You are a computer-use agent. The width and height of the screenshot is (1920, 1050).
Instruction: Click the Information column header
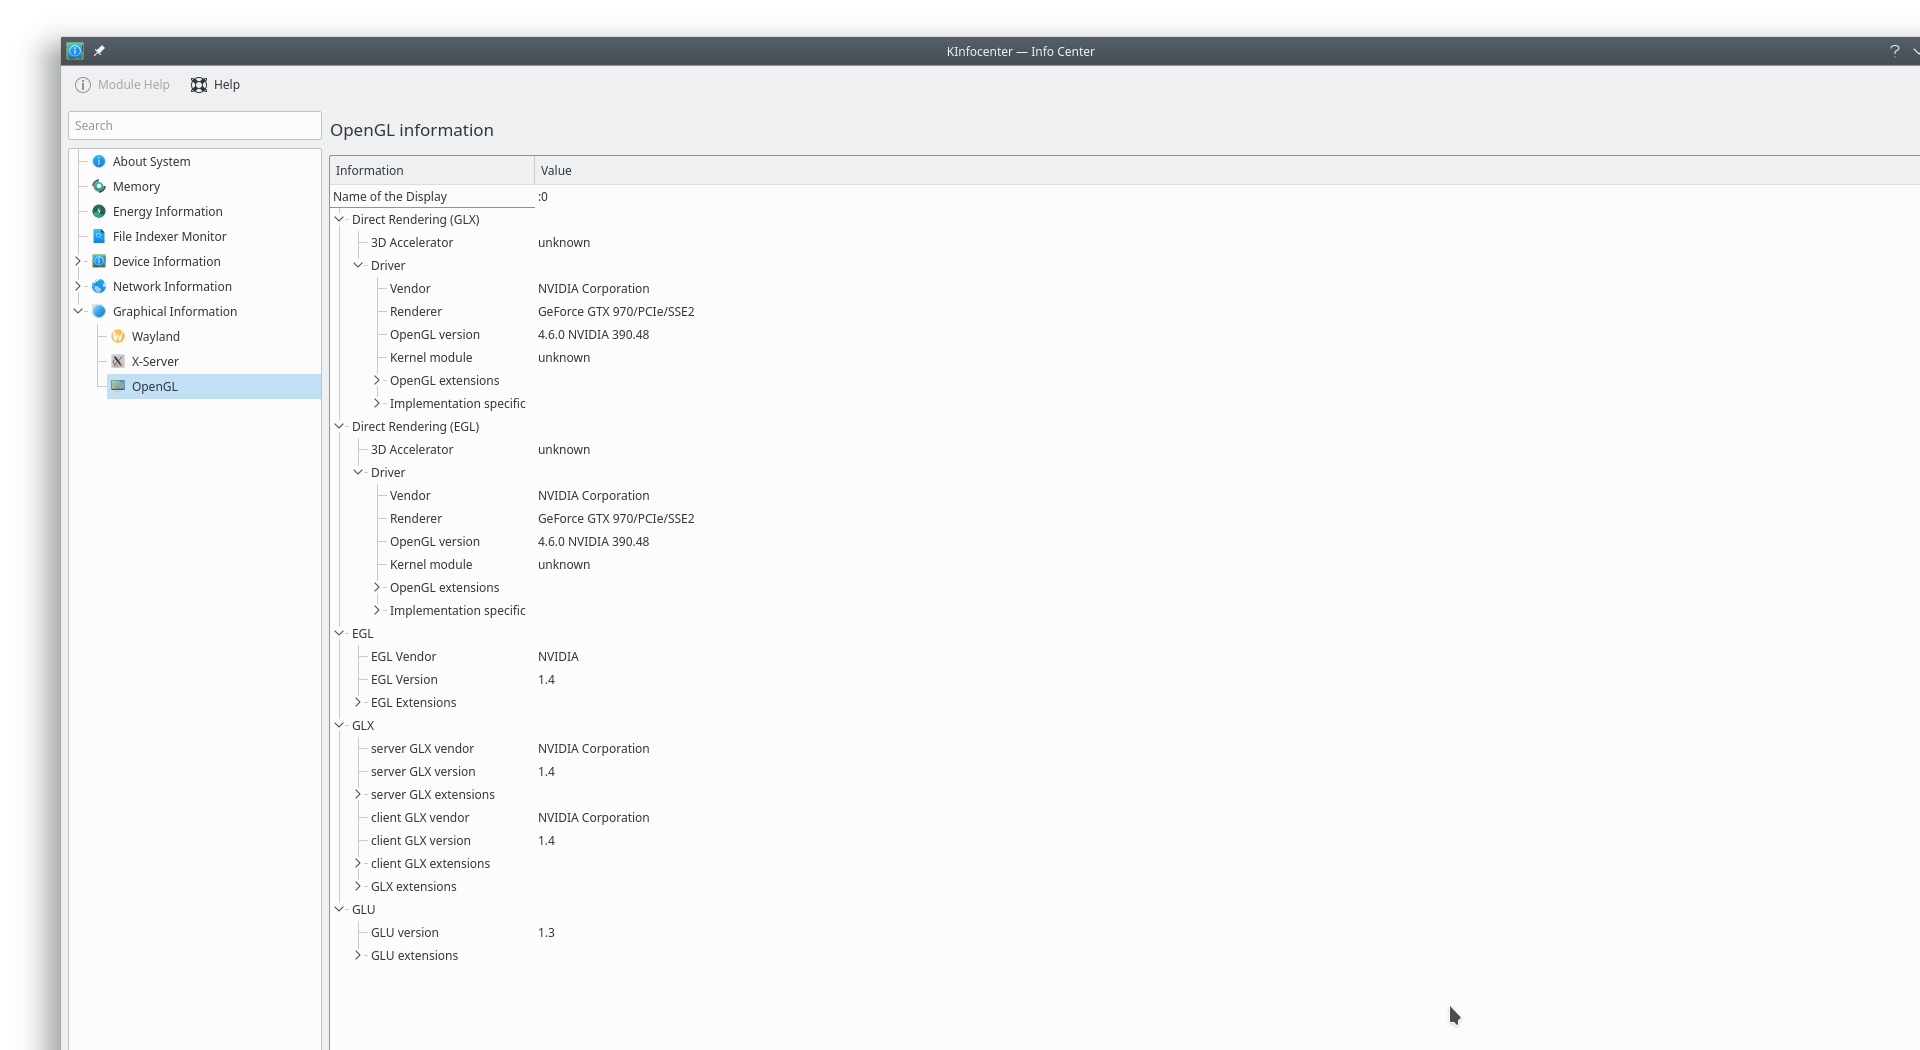point(432,170)
